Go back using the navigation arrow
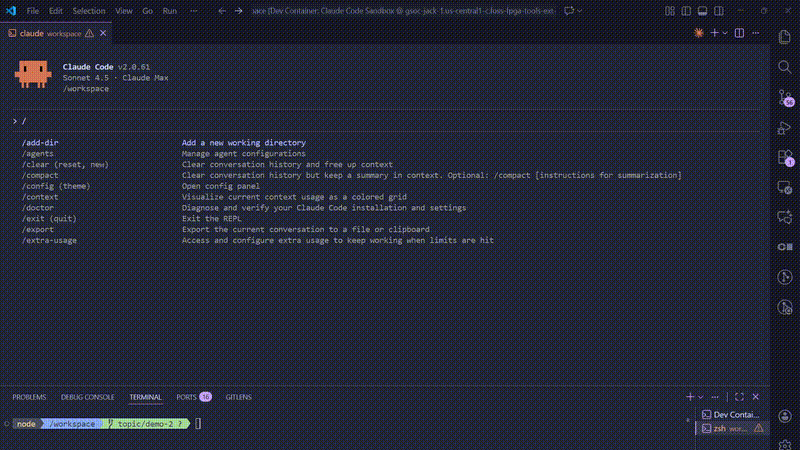Viewport: 800px width, 450px height. click(x=222, y=11)
